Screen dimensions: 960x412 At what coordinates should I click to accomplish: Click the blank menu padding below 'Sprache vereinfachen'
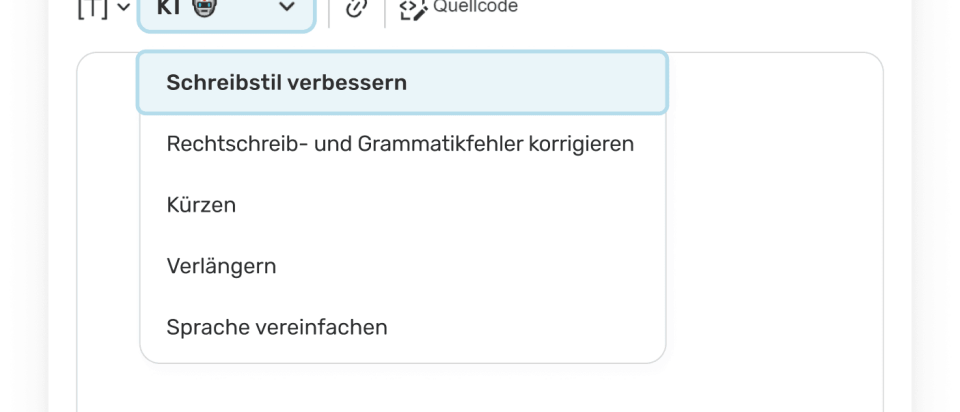point(402,353)
